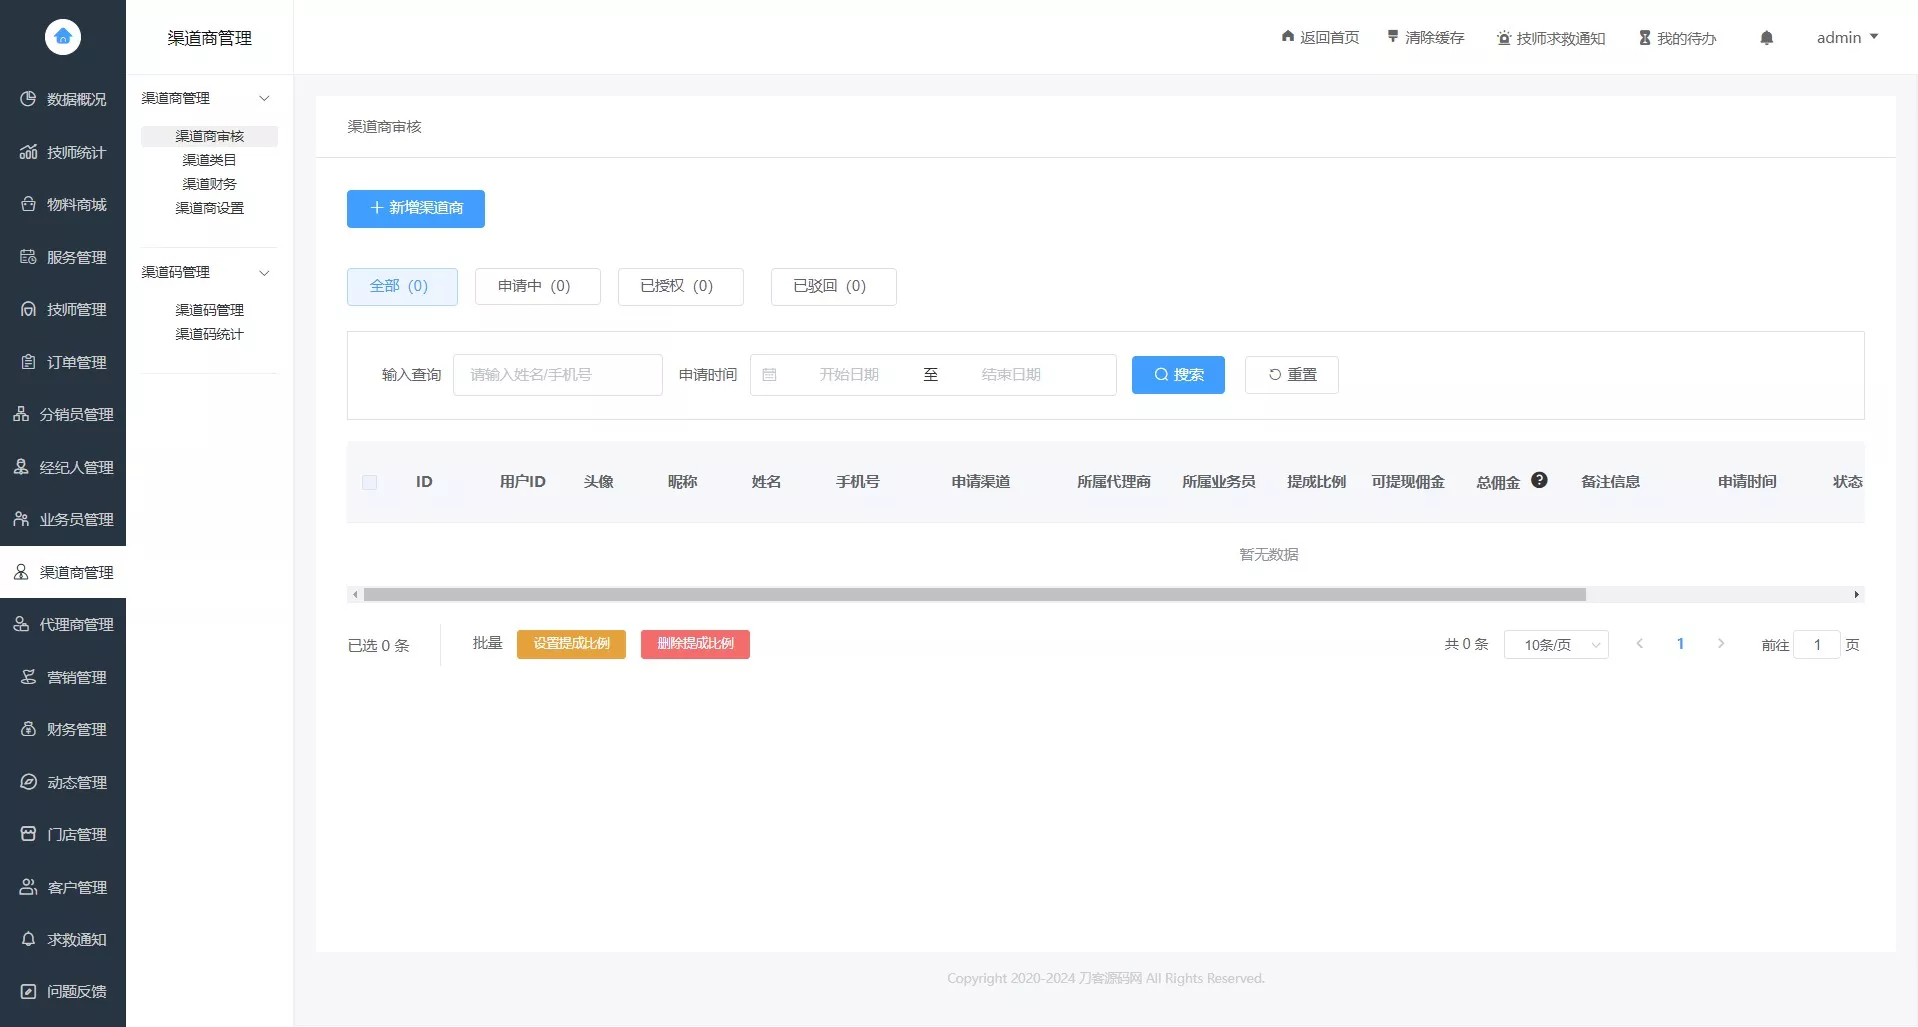Select the 申请中 filter tab
This screenshot has height=1027, width=1918.
[x=537, y=286]
